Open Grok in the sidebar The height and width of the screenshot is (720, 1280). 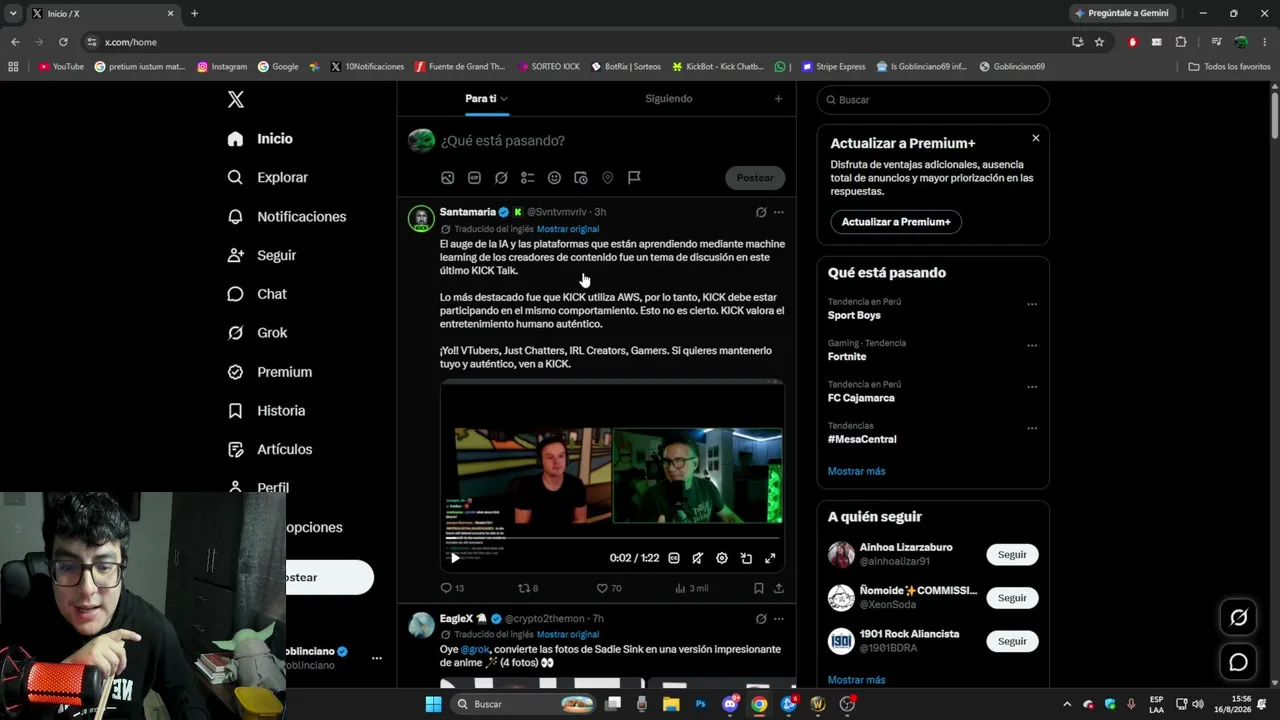257,333
